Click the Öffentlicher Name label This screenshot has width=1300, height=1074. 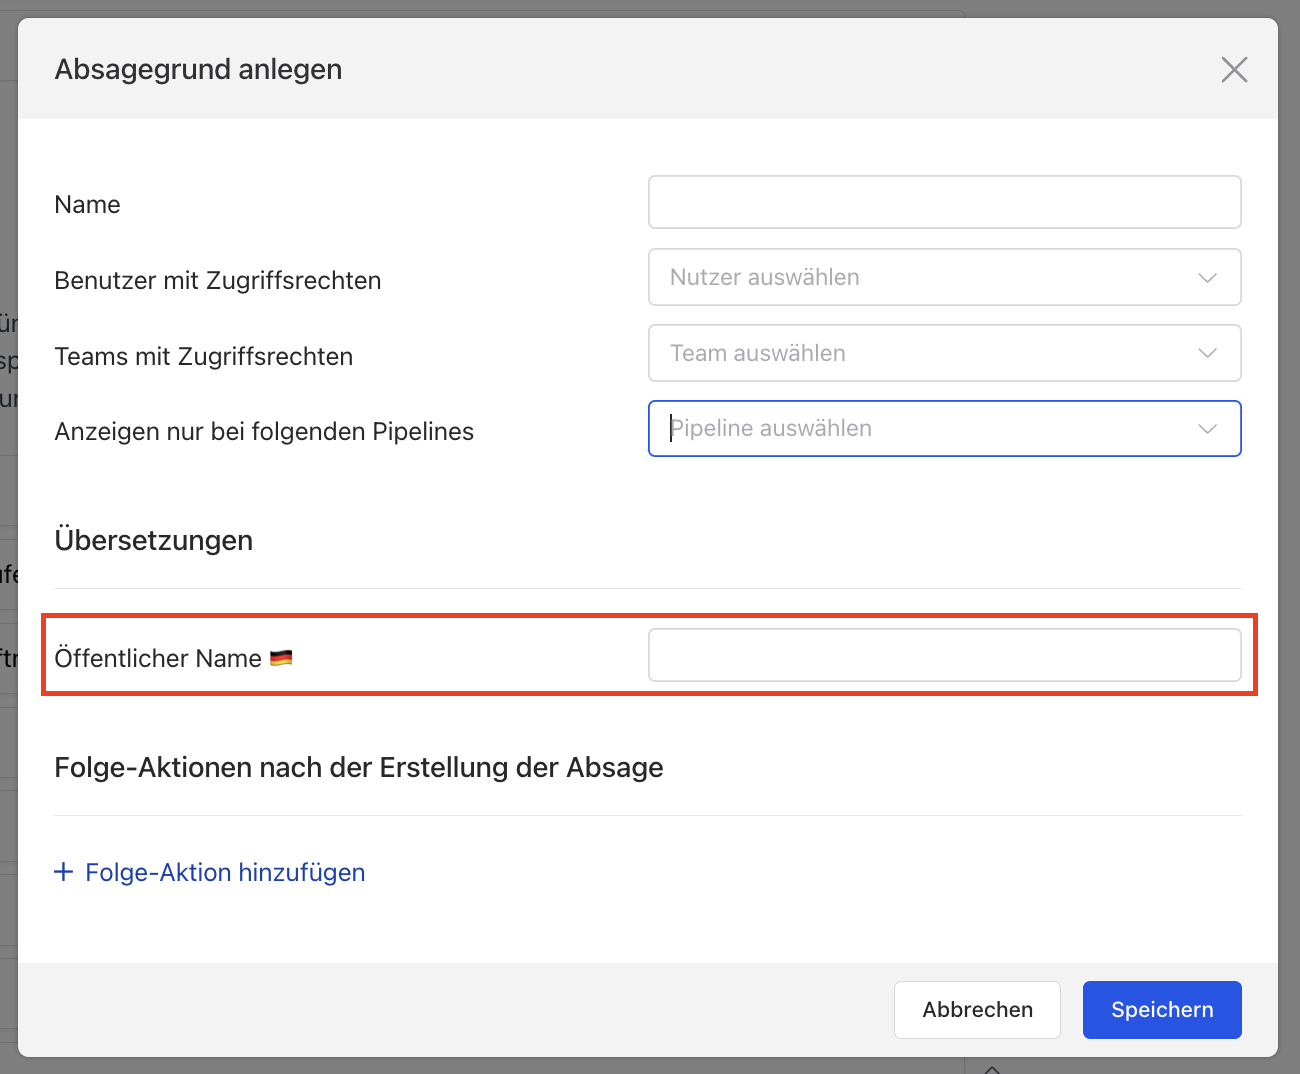(158, 658)
